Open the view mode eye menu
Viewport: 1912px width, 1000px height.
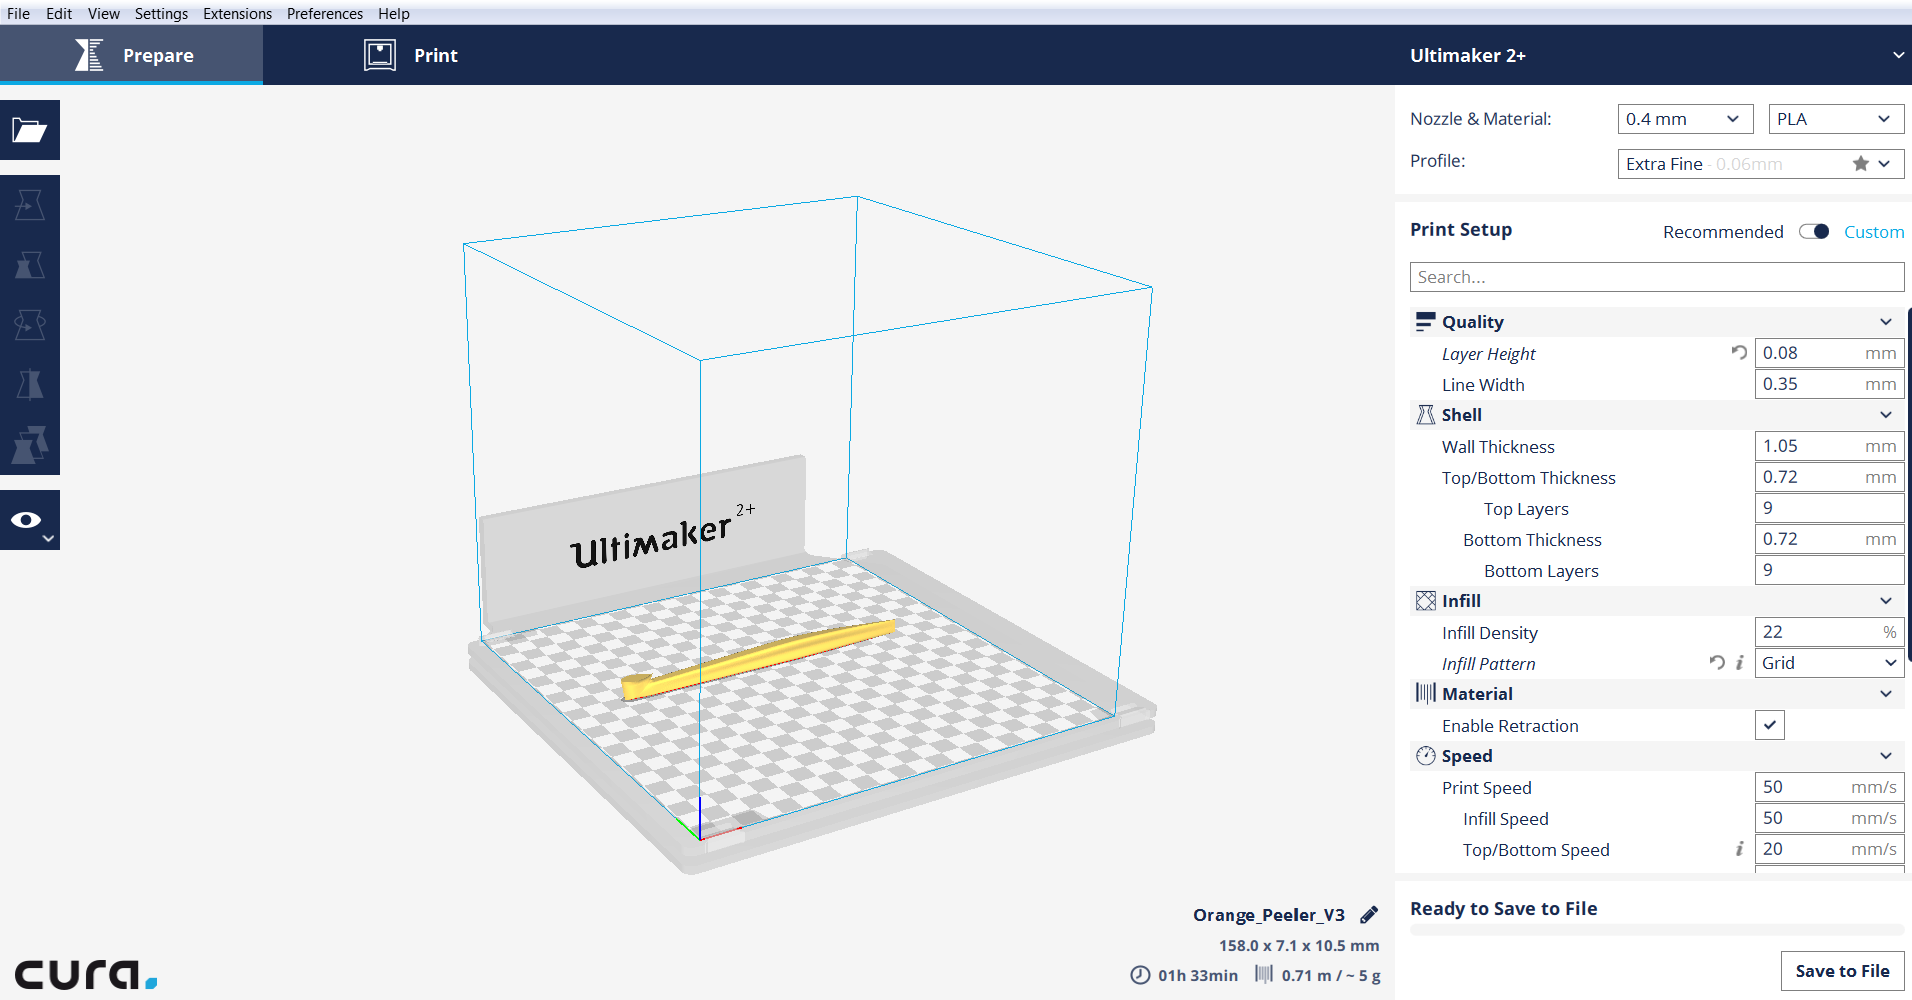click(x=30, y=520)
